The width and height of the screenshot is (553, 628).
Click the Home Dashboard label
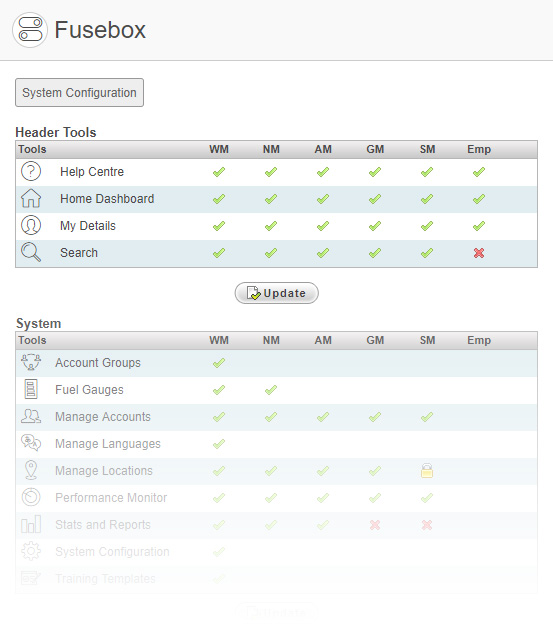point(107,199)
